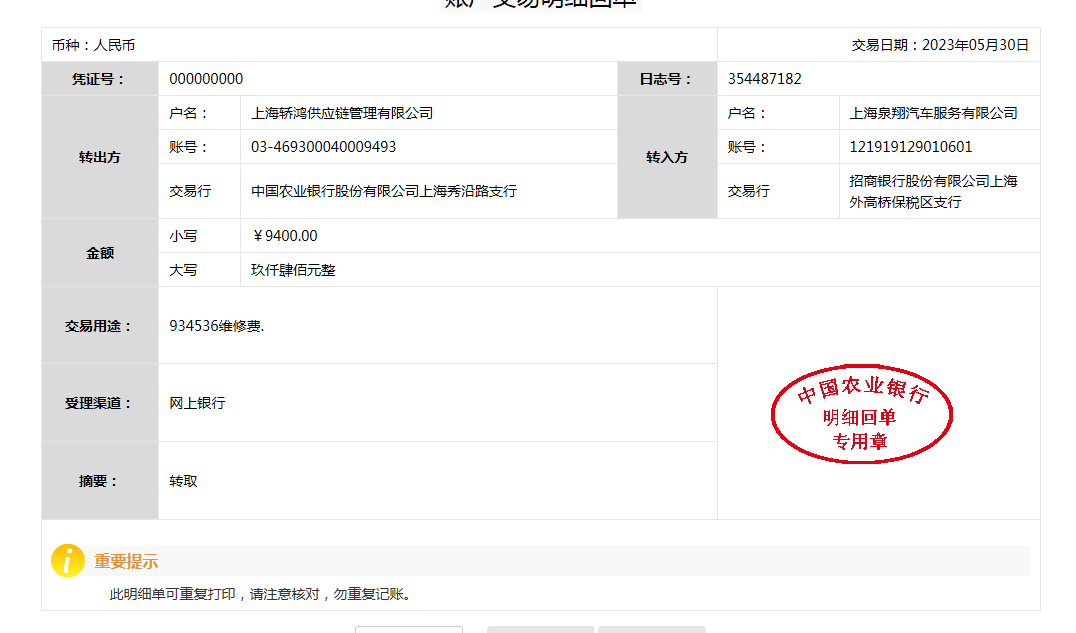Viewport: 1076px width, 633px height.
Task: Click payee account number 121919129010601
Action: click(x=910, y=147)
